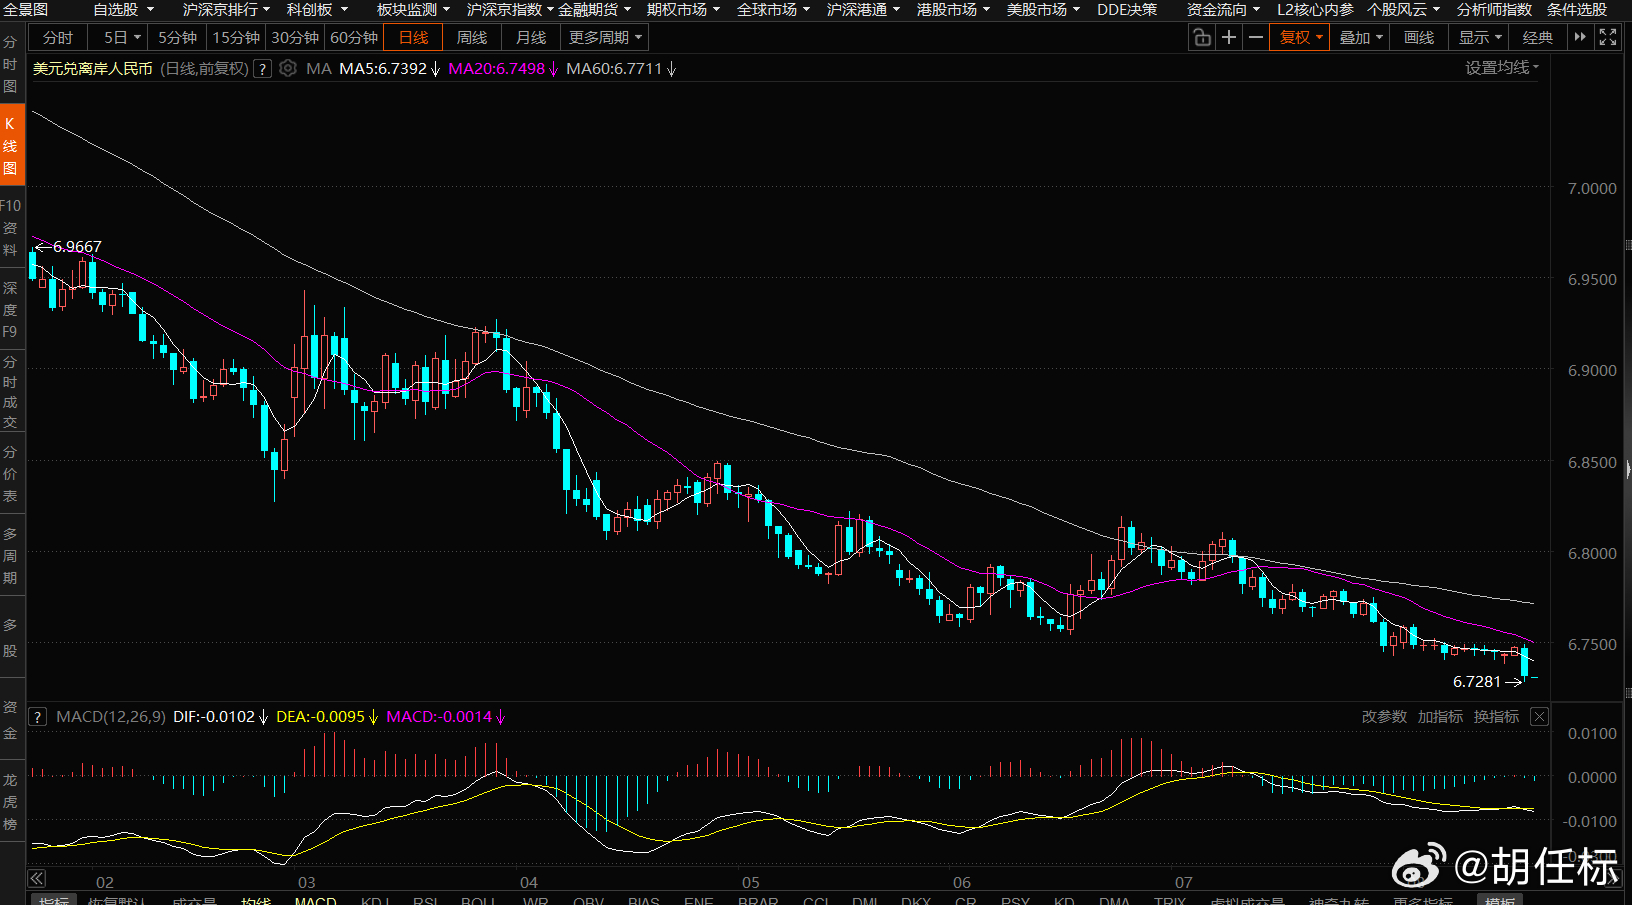
Task: Toggle the chart lock icon
Action: point(1202,38)
